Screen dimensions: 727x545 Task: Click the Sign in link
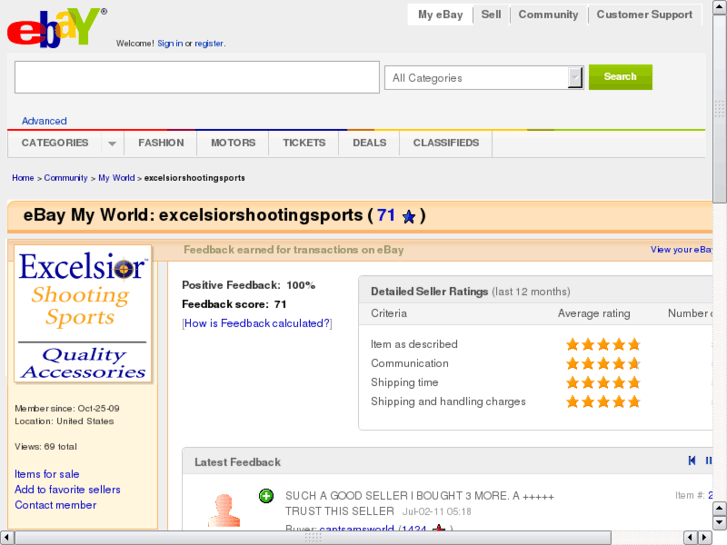(170, 43)
